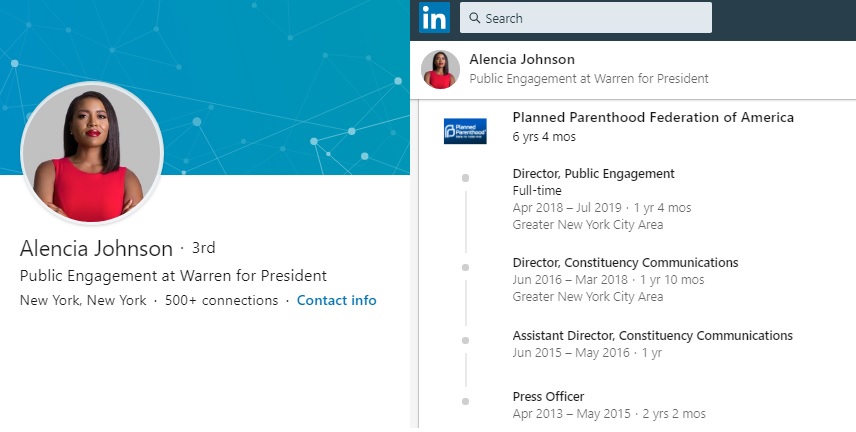
Task: Click the 6 yrs 4 mos duration
Action: coord(544,137)
